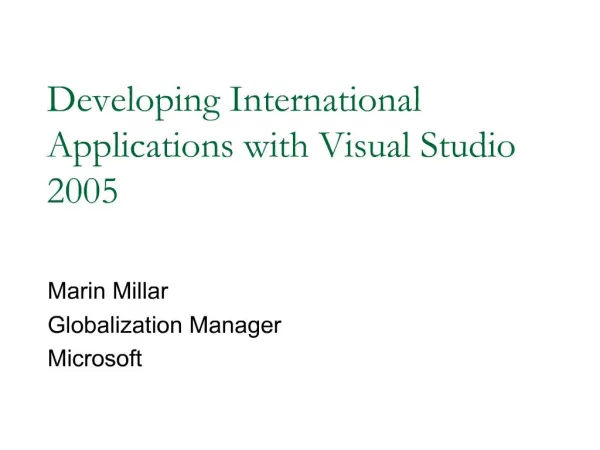The width and height of the screenshot is (600, 450).
Task: Click the title line "Applications with Visual Studio"
Action: pyautogui.click(x=282, y=148)
